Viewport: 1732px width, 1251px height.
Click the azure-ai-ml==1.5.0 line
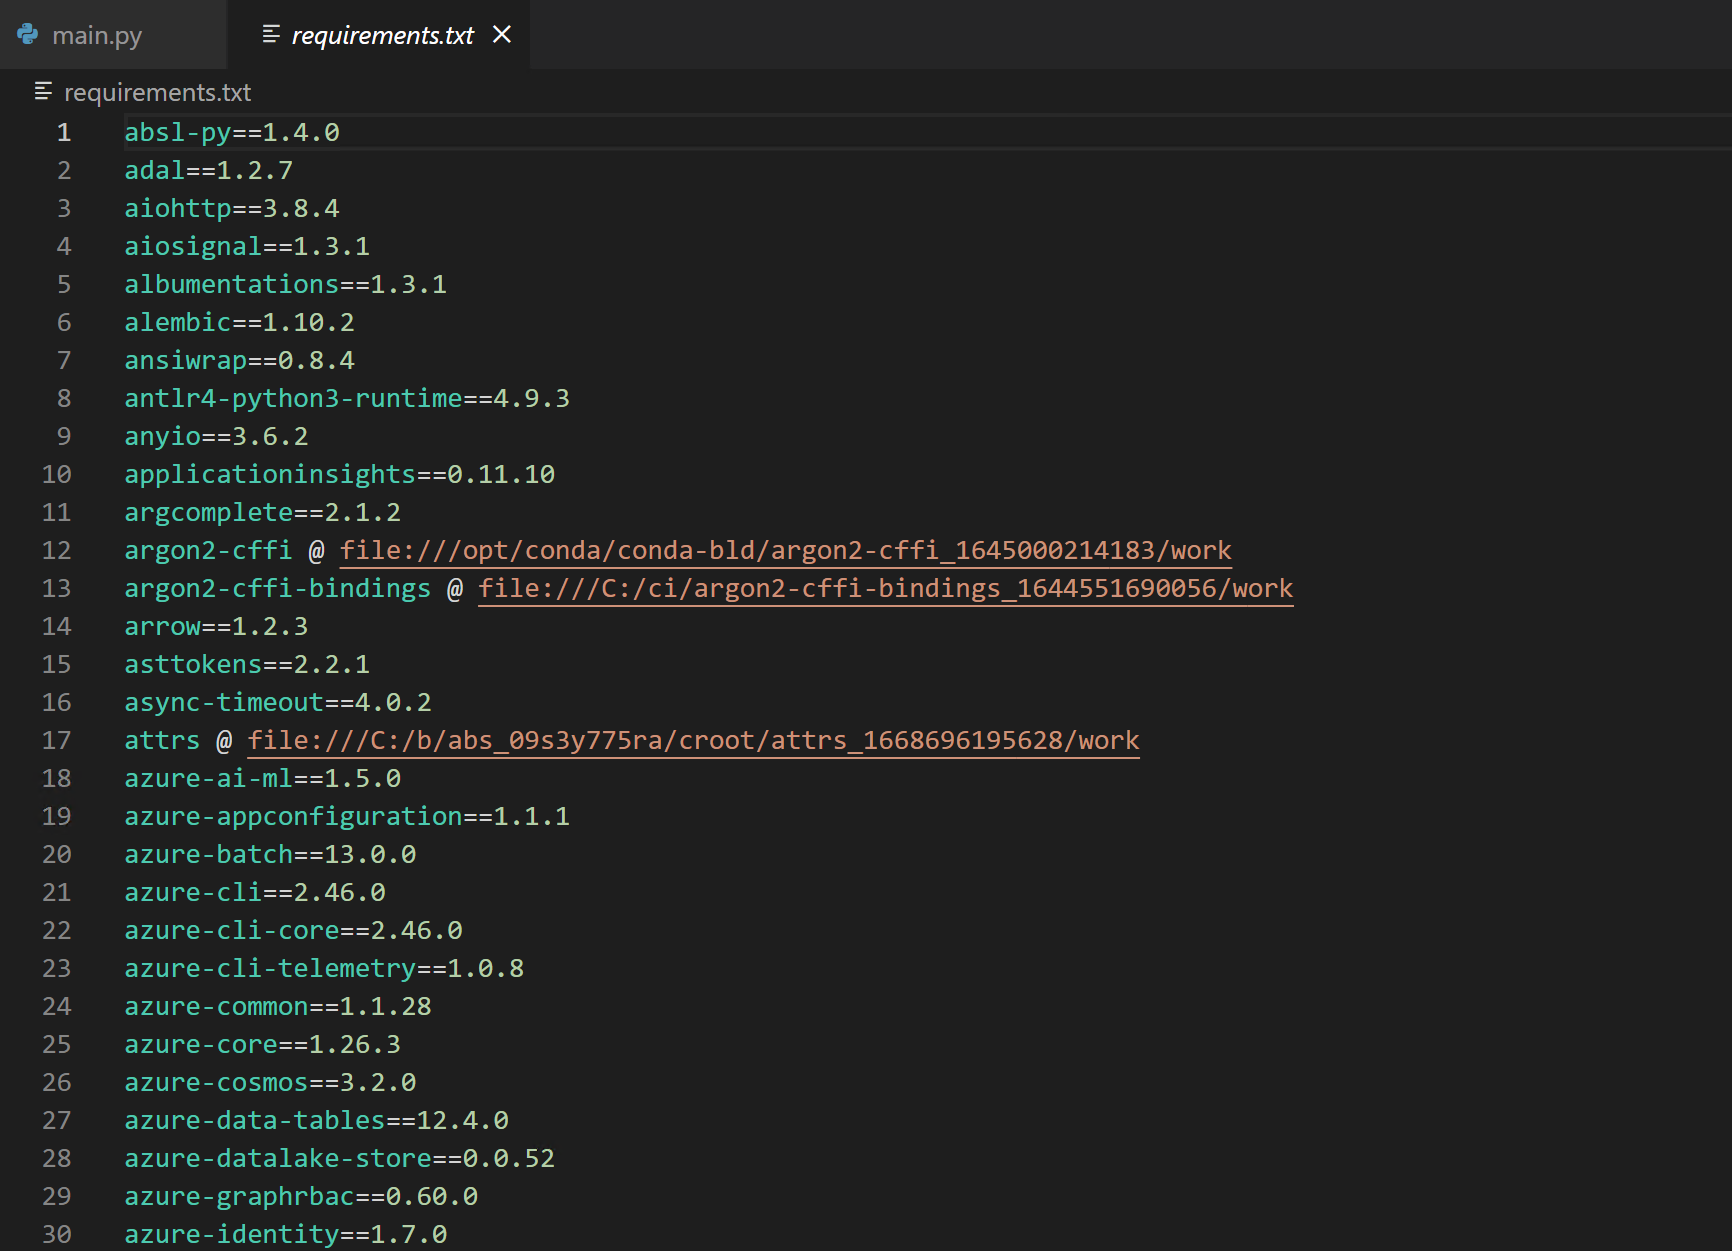pos(263,778)
